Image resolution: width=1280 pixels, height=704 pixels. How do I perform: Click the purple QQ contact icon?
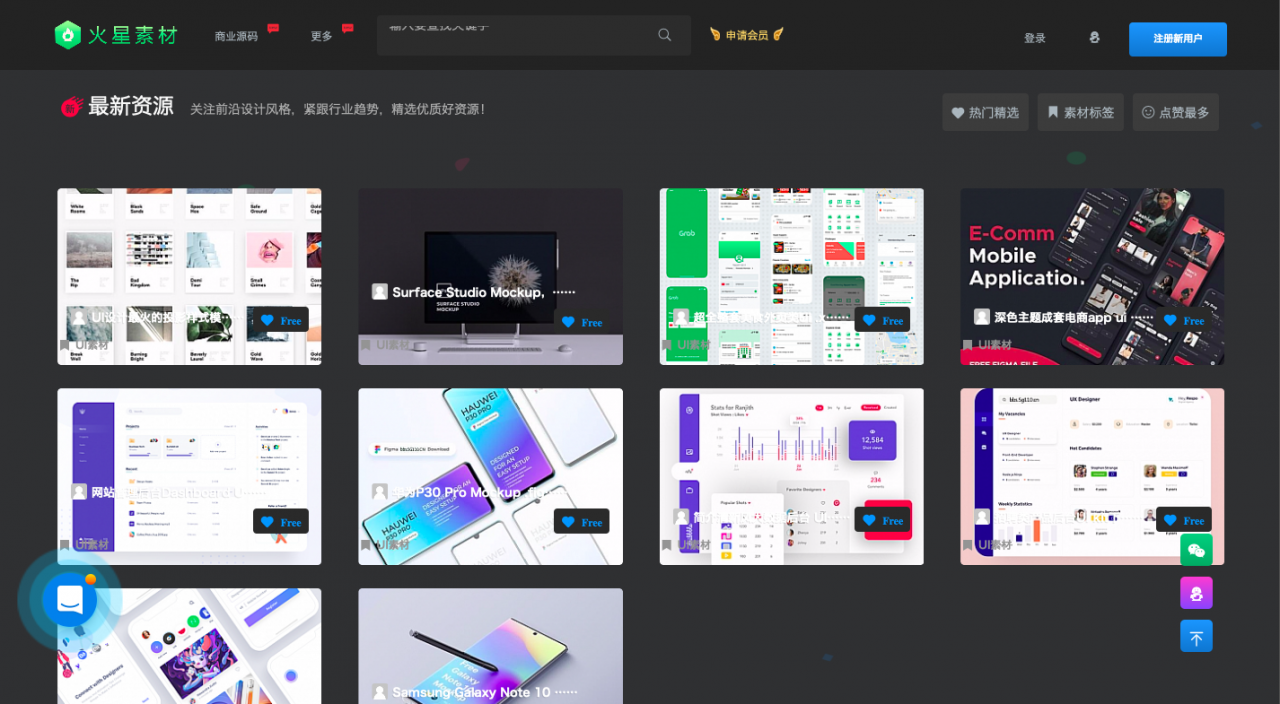coord(1196,592)
